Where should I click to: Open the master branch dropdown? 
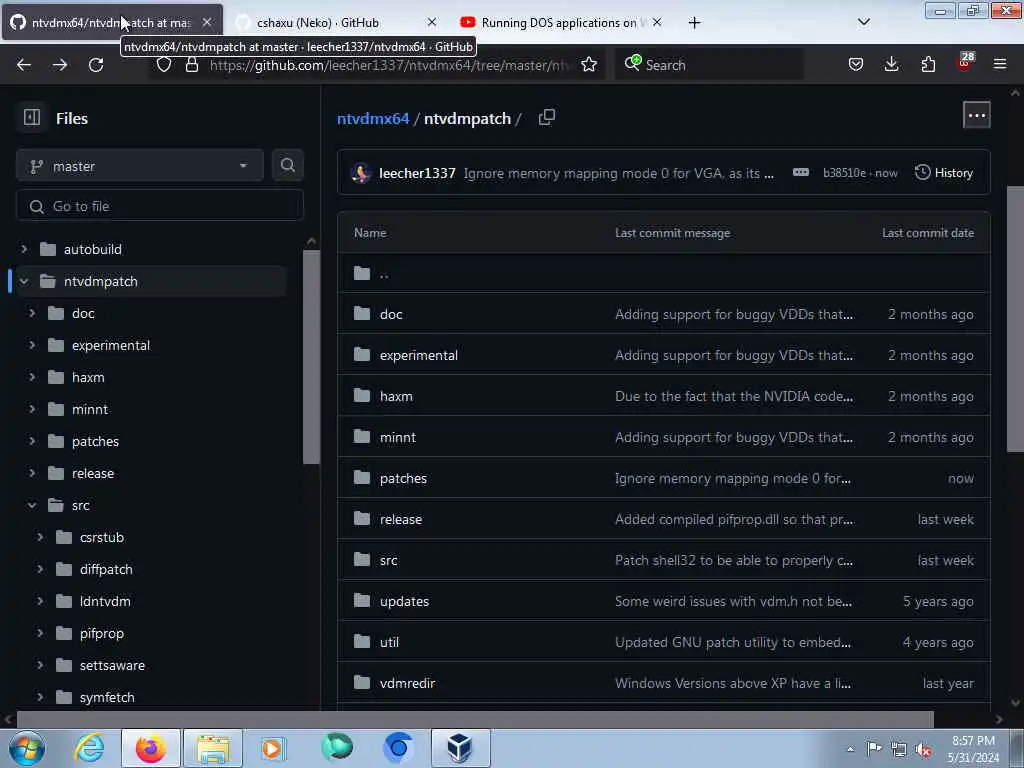coord(140,166)
